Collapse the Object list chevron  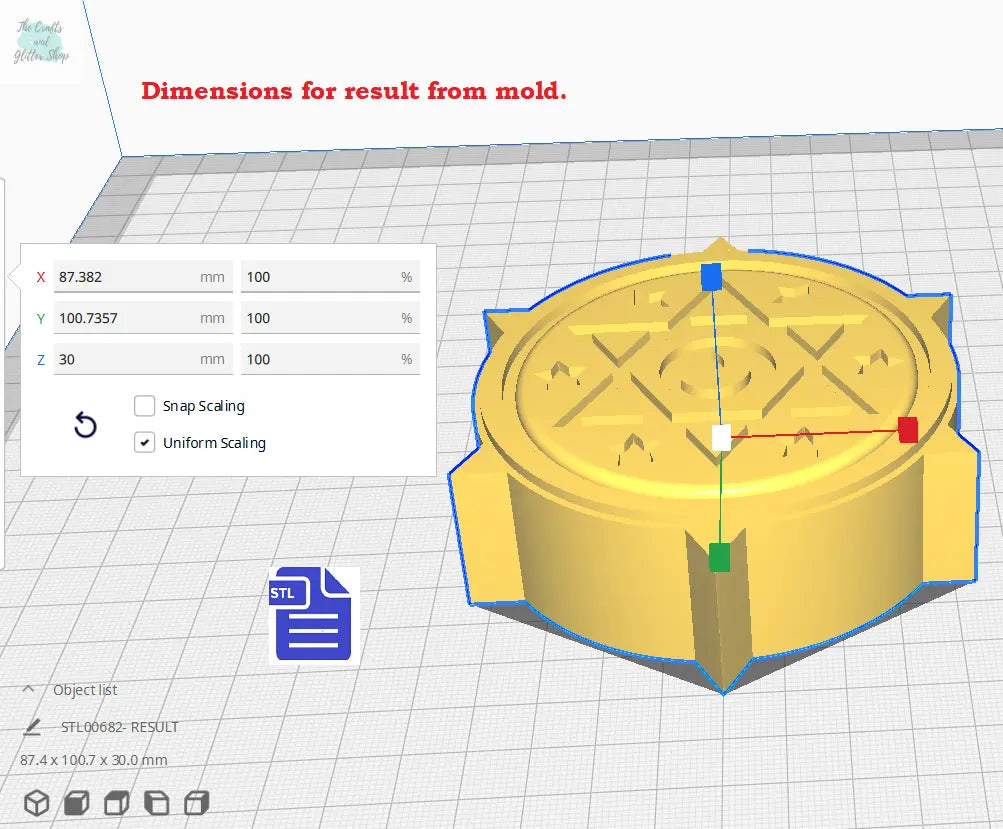click(x=28, y=690)
